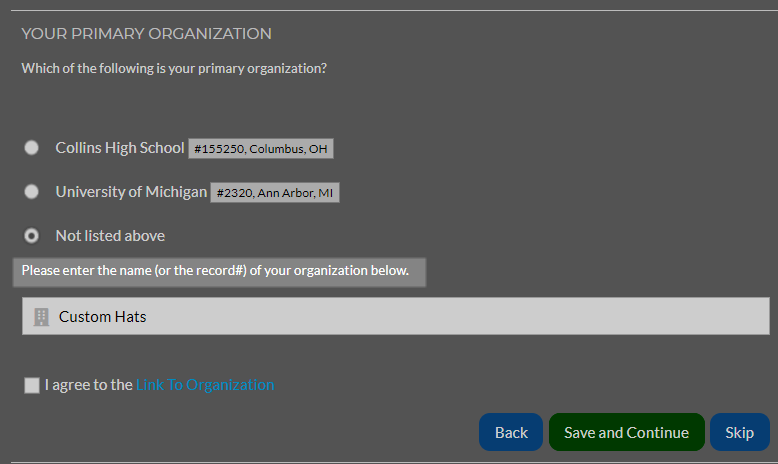
Task: Click the 'I agree to the' label text
Action: pos(89,385)
